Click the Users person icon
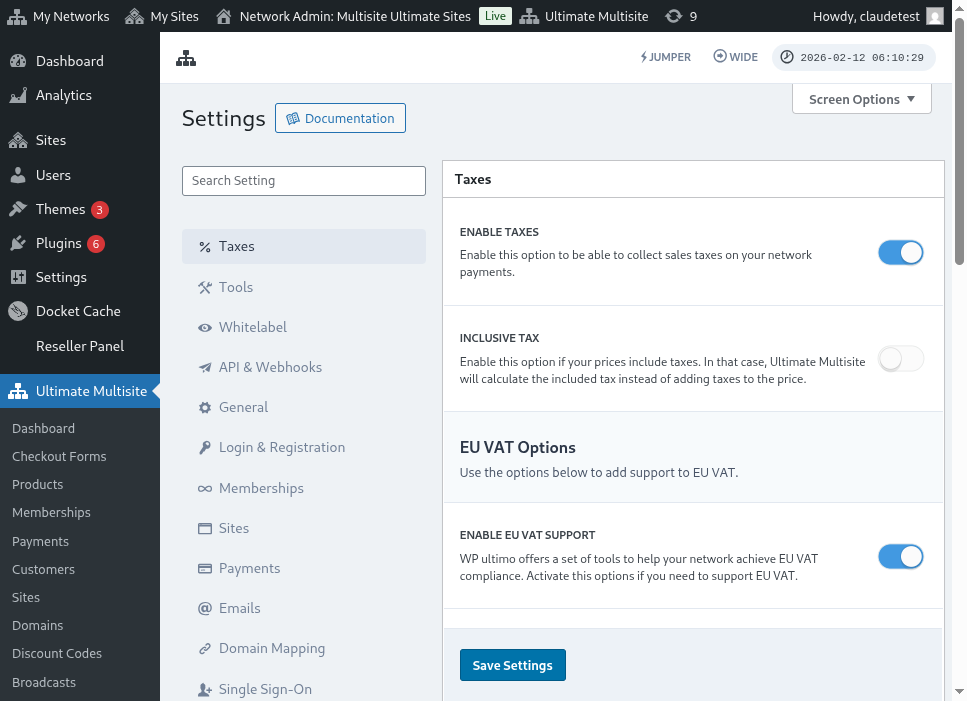 (x=19, y=175)
